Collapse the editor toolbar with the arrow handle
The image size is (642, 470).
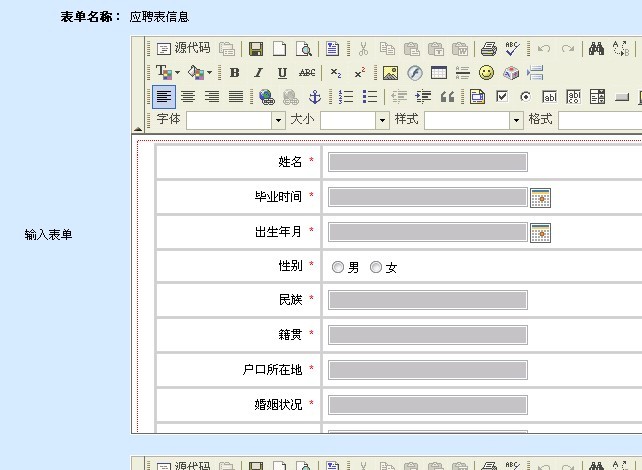tap(138, 129)
